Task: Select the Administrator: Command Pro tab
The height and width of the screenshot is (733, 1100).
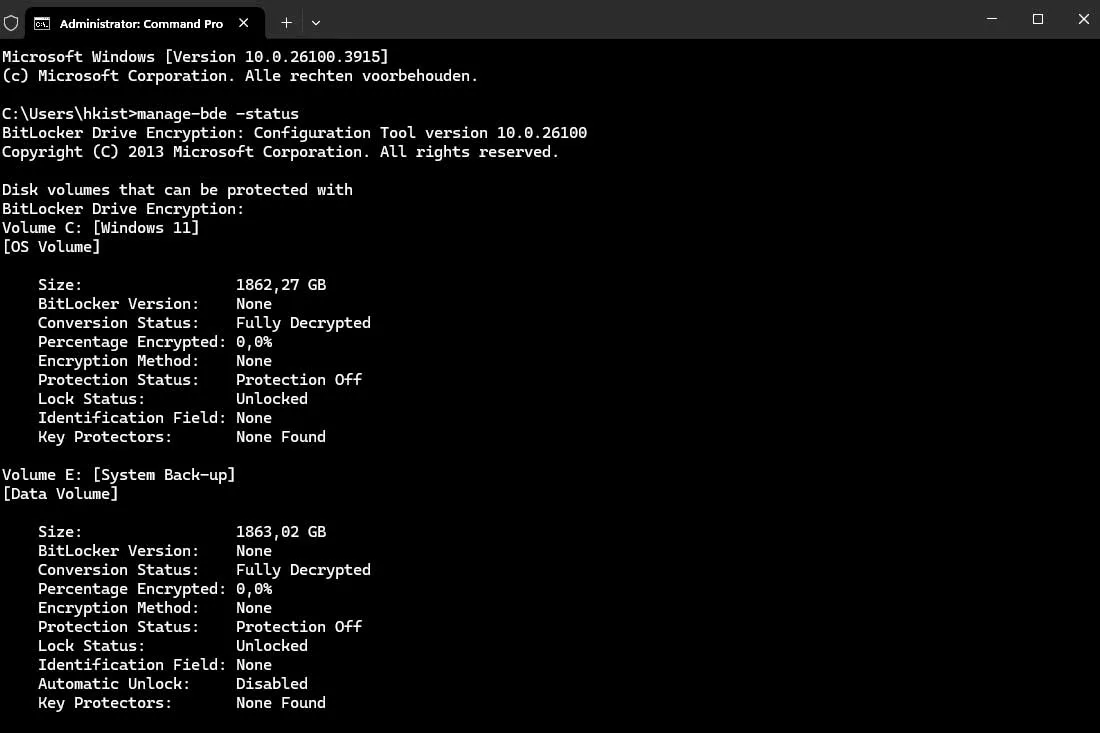Action: pos(140,22)
